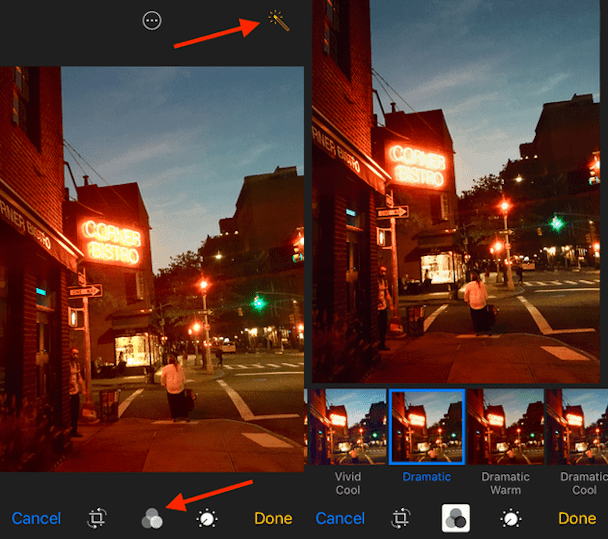Tap Cancel in the right filter screen
608x539 pixels.
pyautogui.click(x=340, y=518)
